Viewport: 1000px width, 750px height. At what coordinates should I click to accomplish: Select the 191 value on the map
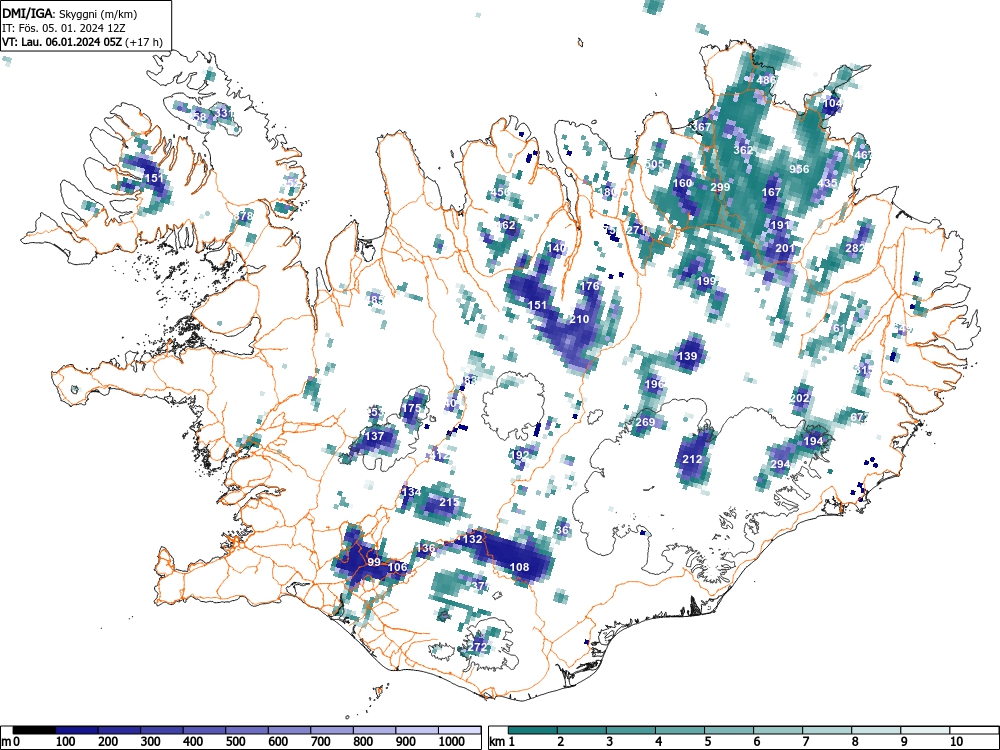pyautogui.click(x=780, y=225)
